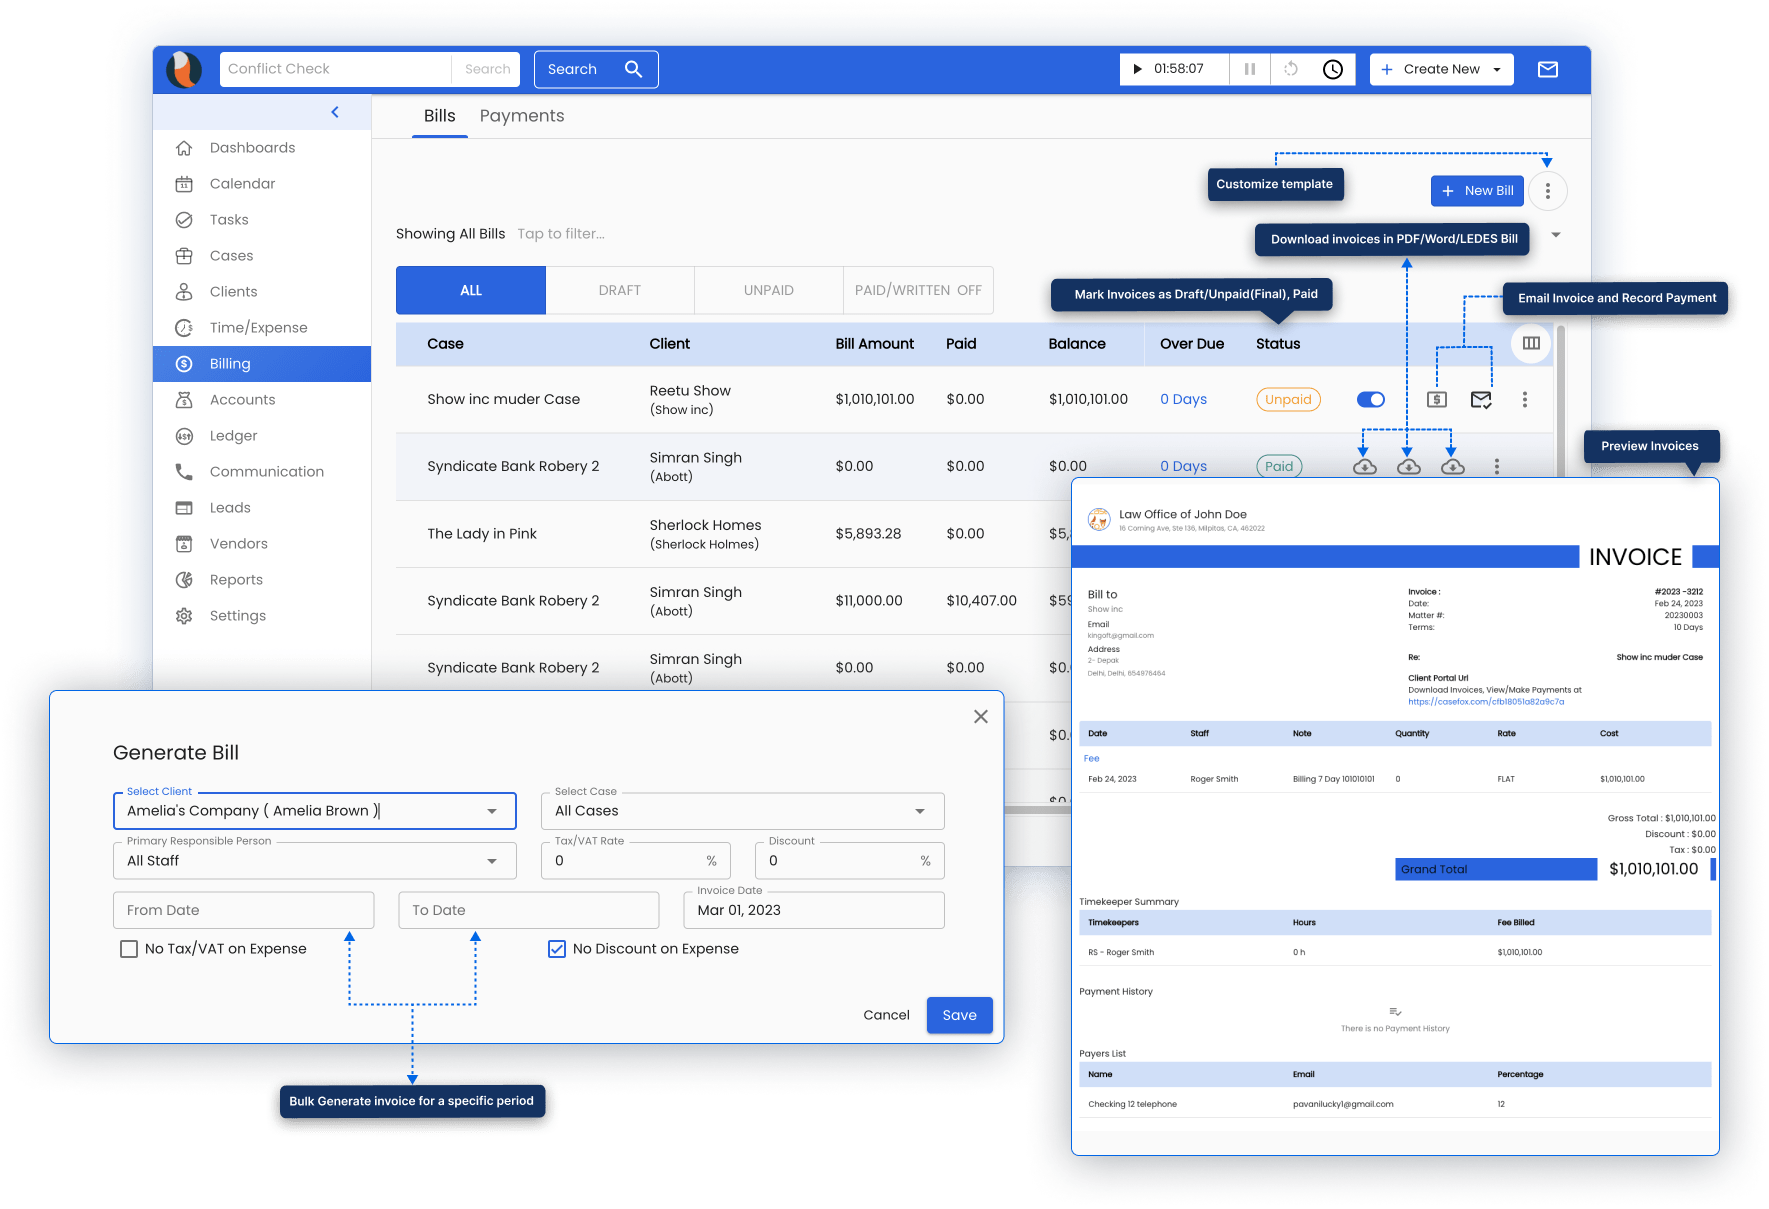This screenshot has height=1209, width=1769.
Task: Toggle the status switch on the Show inc muder Case row
Action: tap(1370, 399)
